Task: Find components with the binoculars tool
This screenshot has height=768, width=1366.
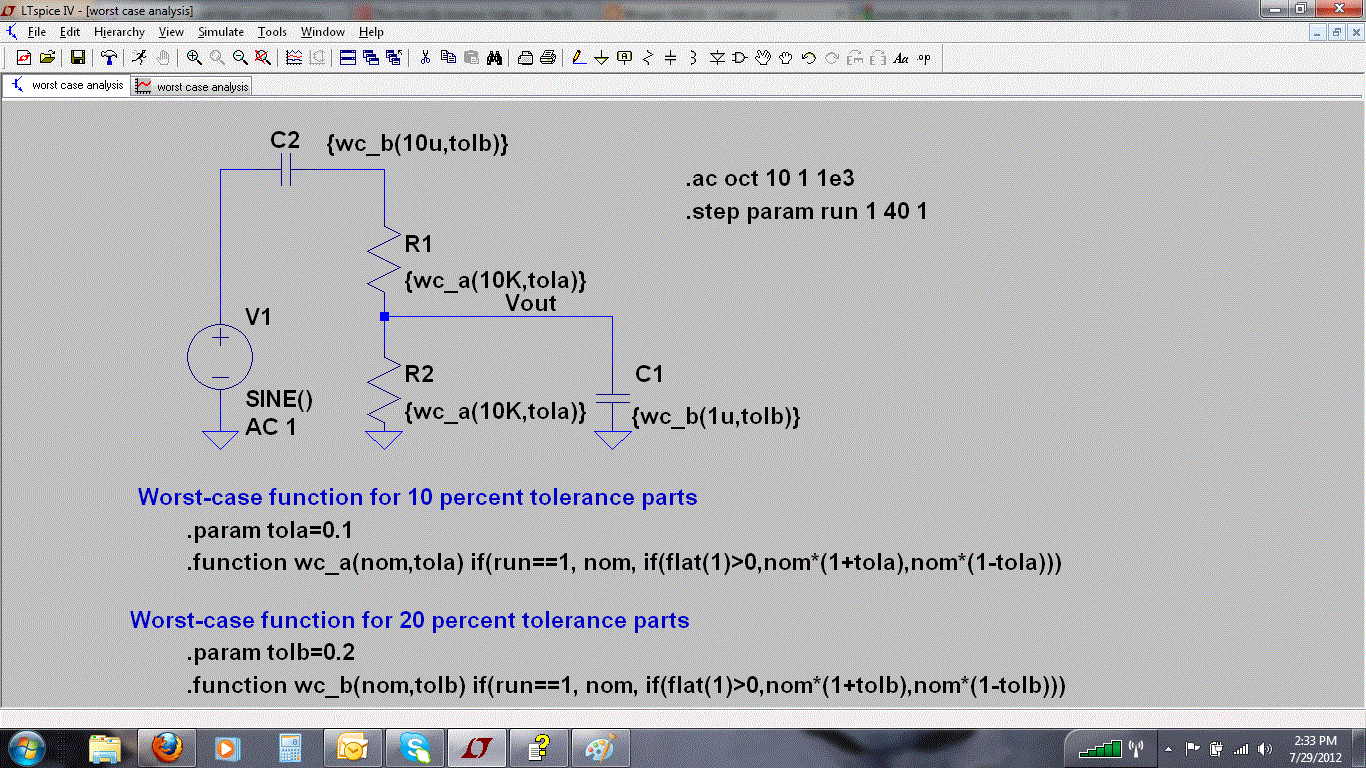Action: (494, 57)
